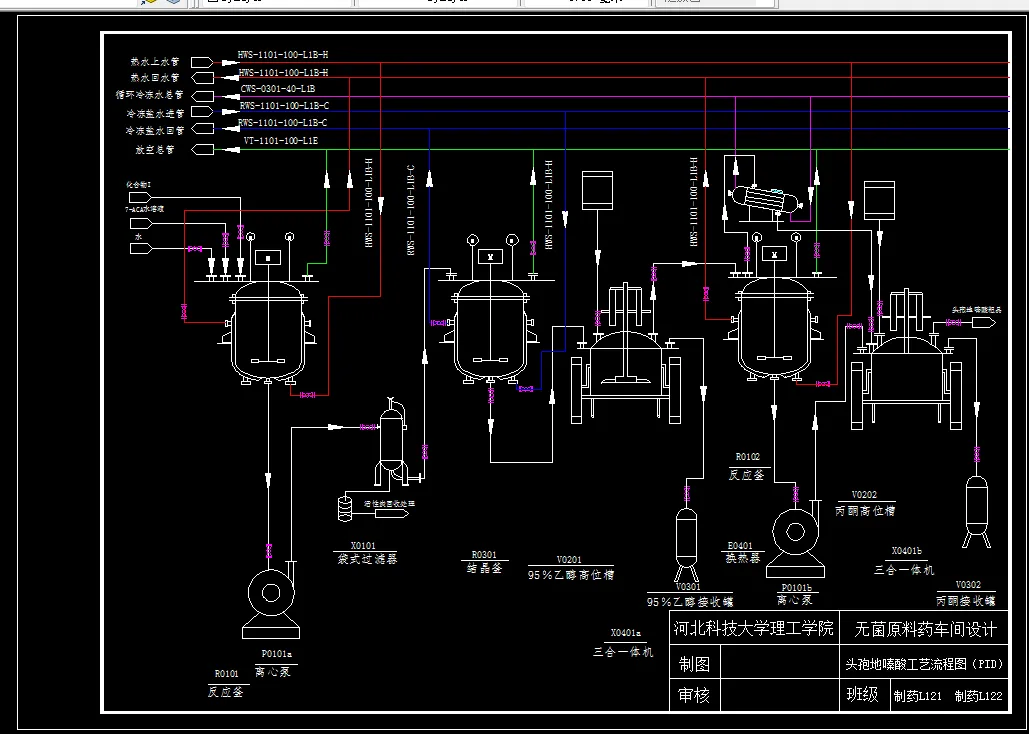Image resolution: width=1029 pixels, height=734 pixels.
Task: Click the 热水上水管 label
Action: point(154,62)
